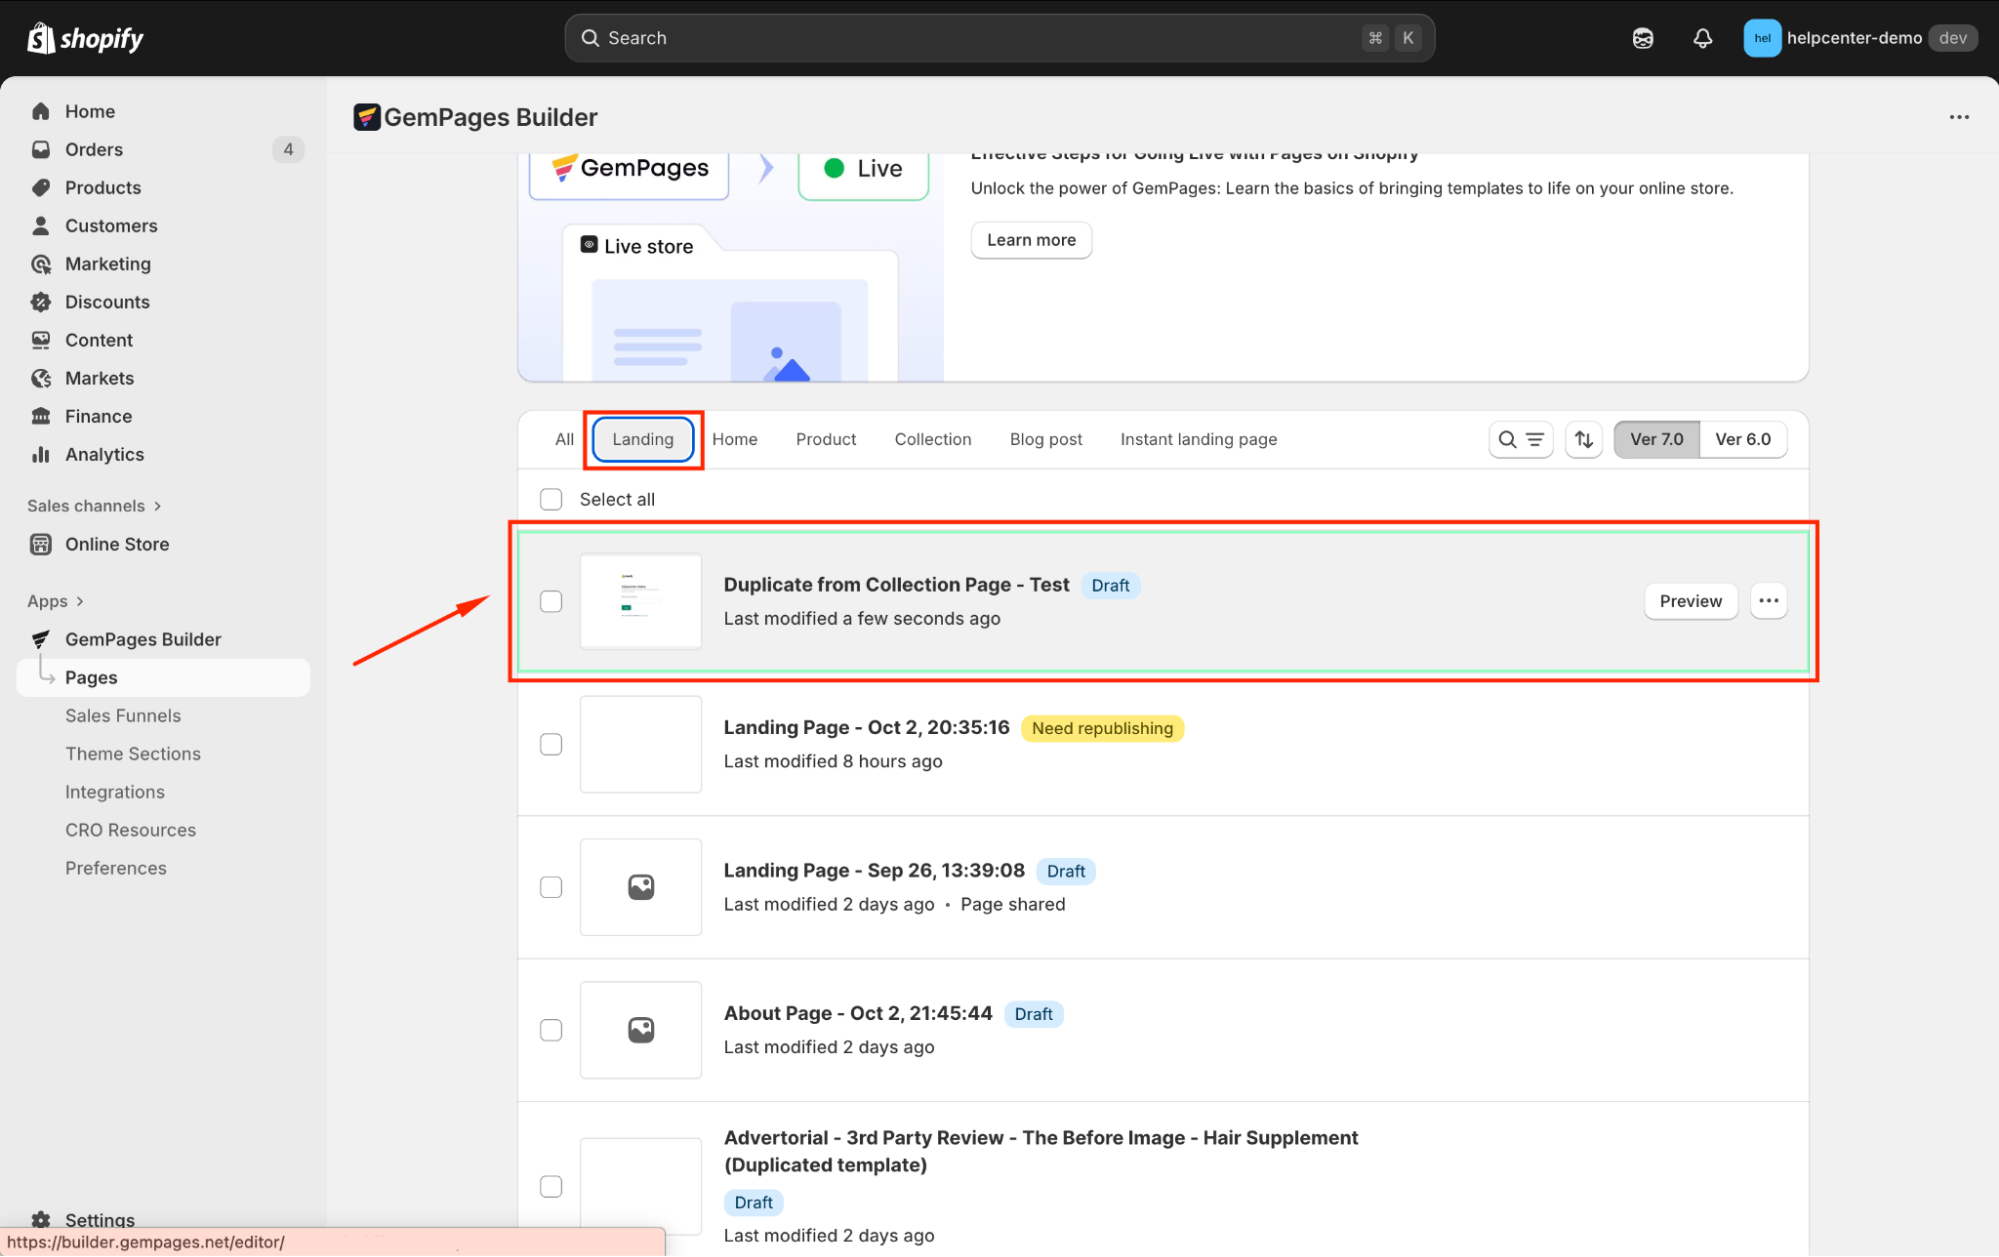Check the Select all checkbox
The height and width of the screenshot is (1257, 1999).
coord(551,499)
